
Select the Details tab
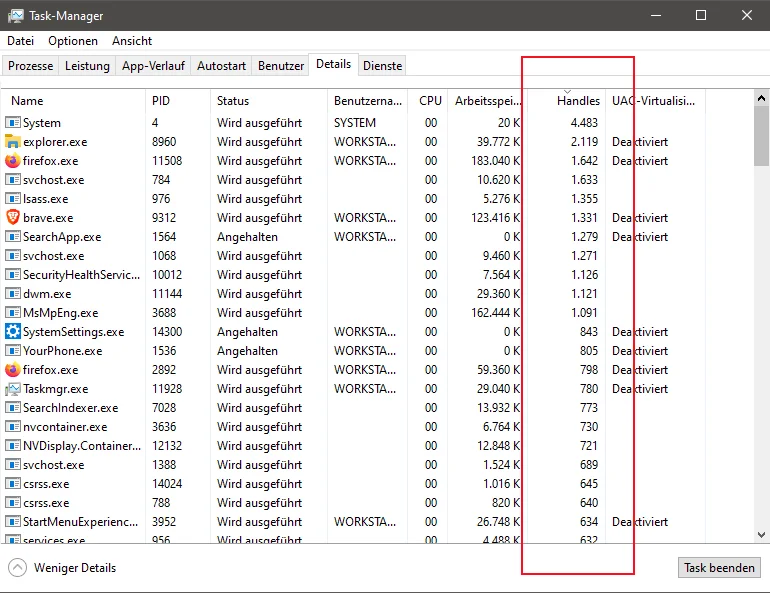(x=333, y=64)
